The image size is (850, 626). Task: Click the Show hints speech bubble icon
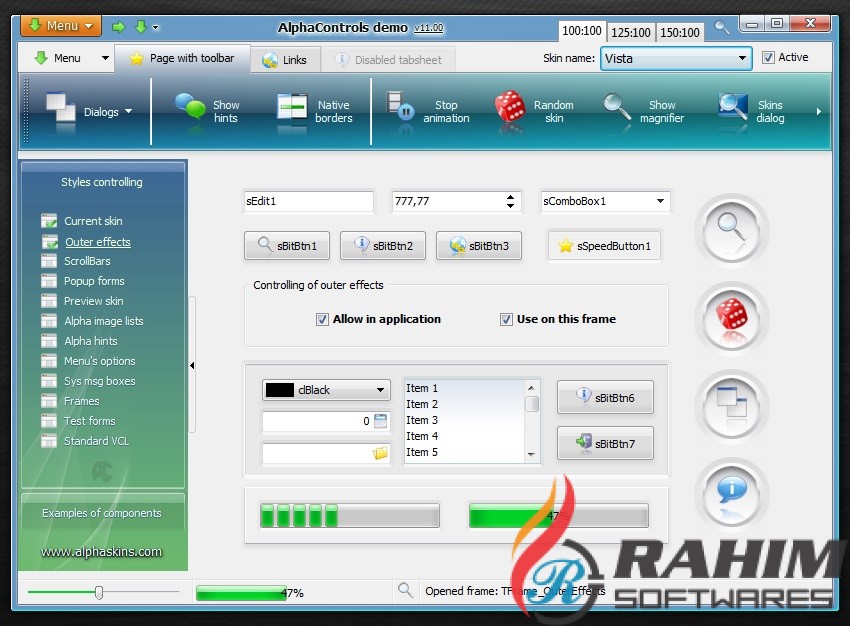(190, 106)
